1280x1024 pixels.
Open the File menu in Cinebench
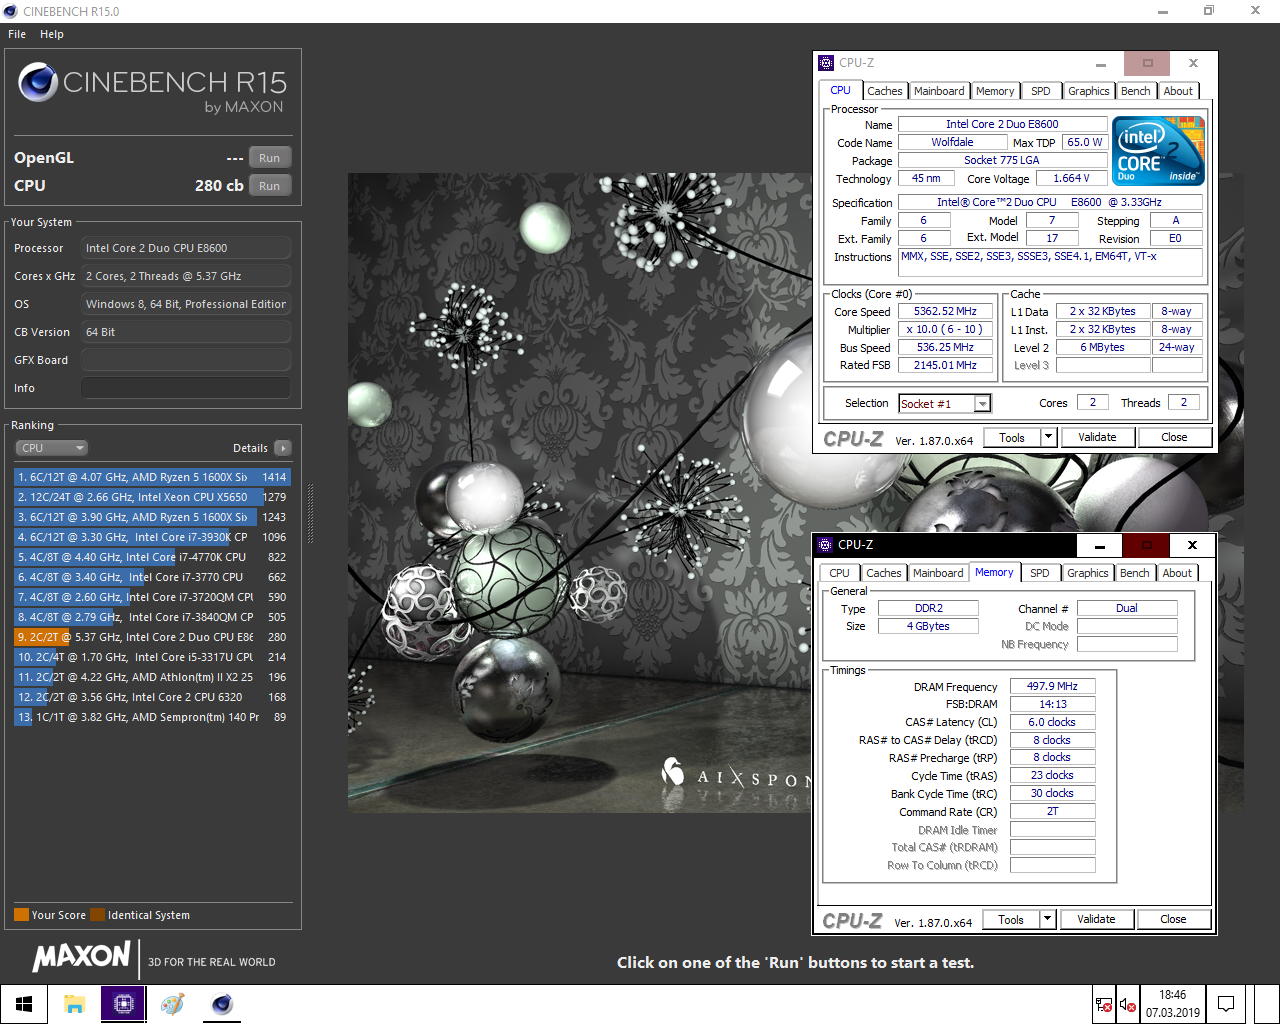tap(17, 34)
